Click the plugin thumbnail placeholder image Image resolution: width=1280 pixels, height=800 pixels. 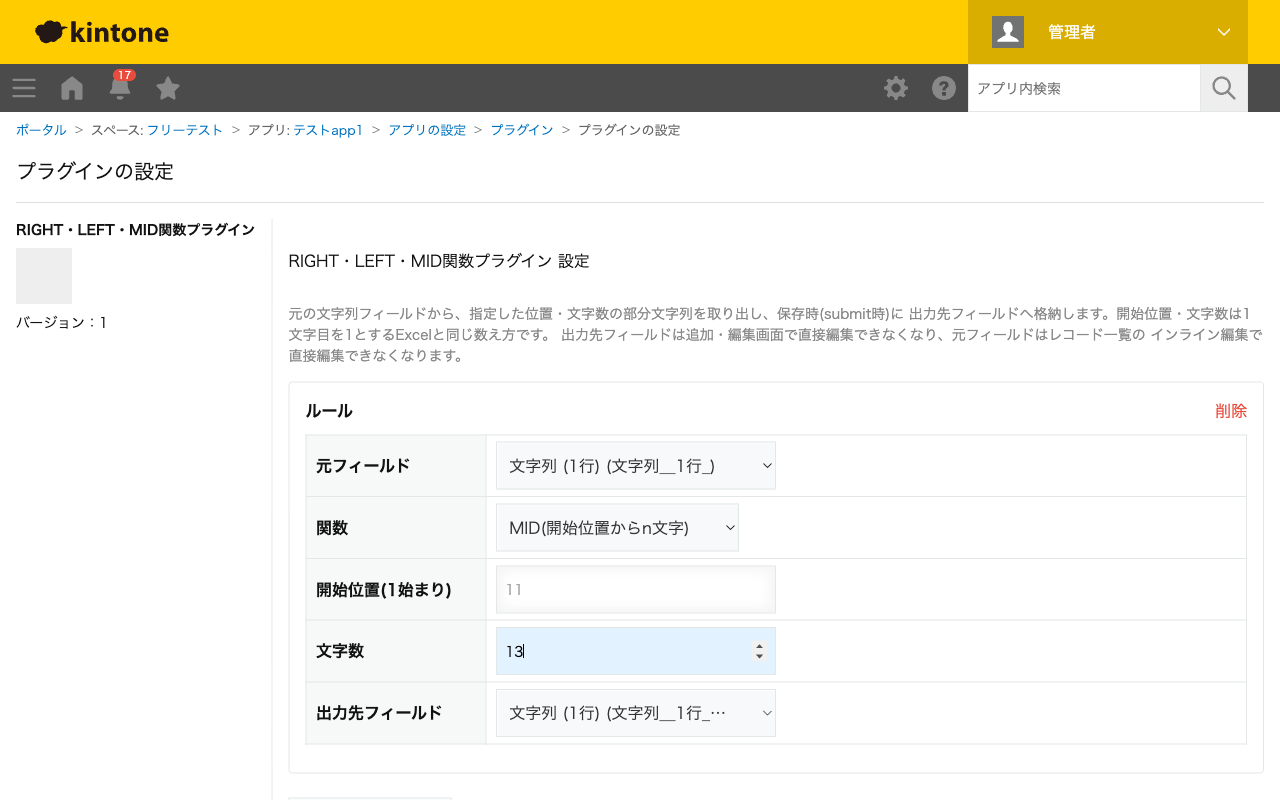(x=44, y=276)
